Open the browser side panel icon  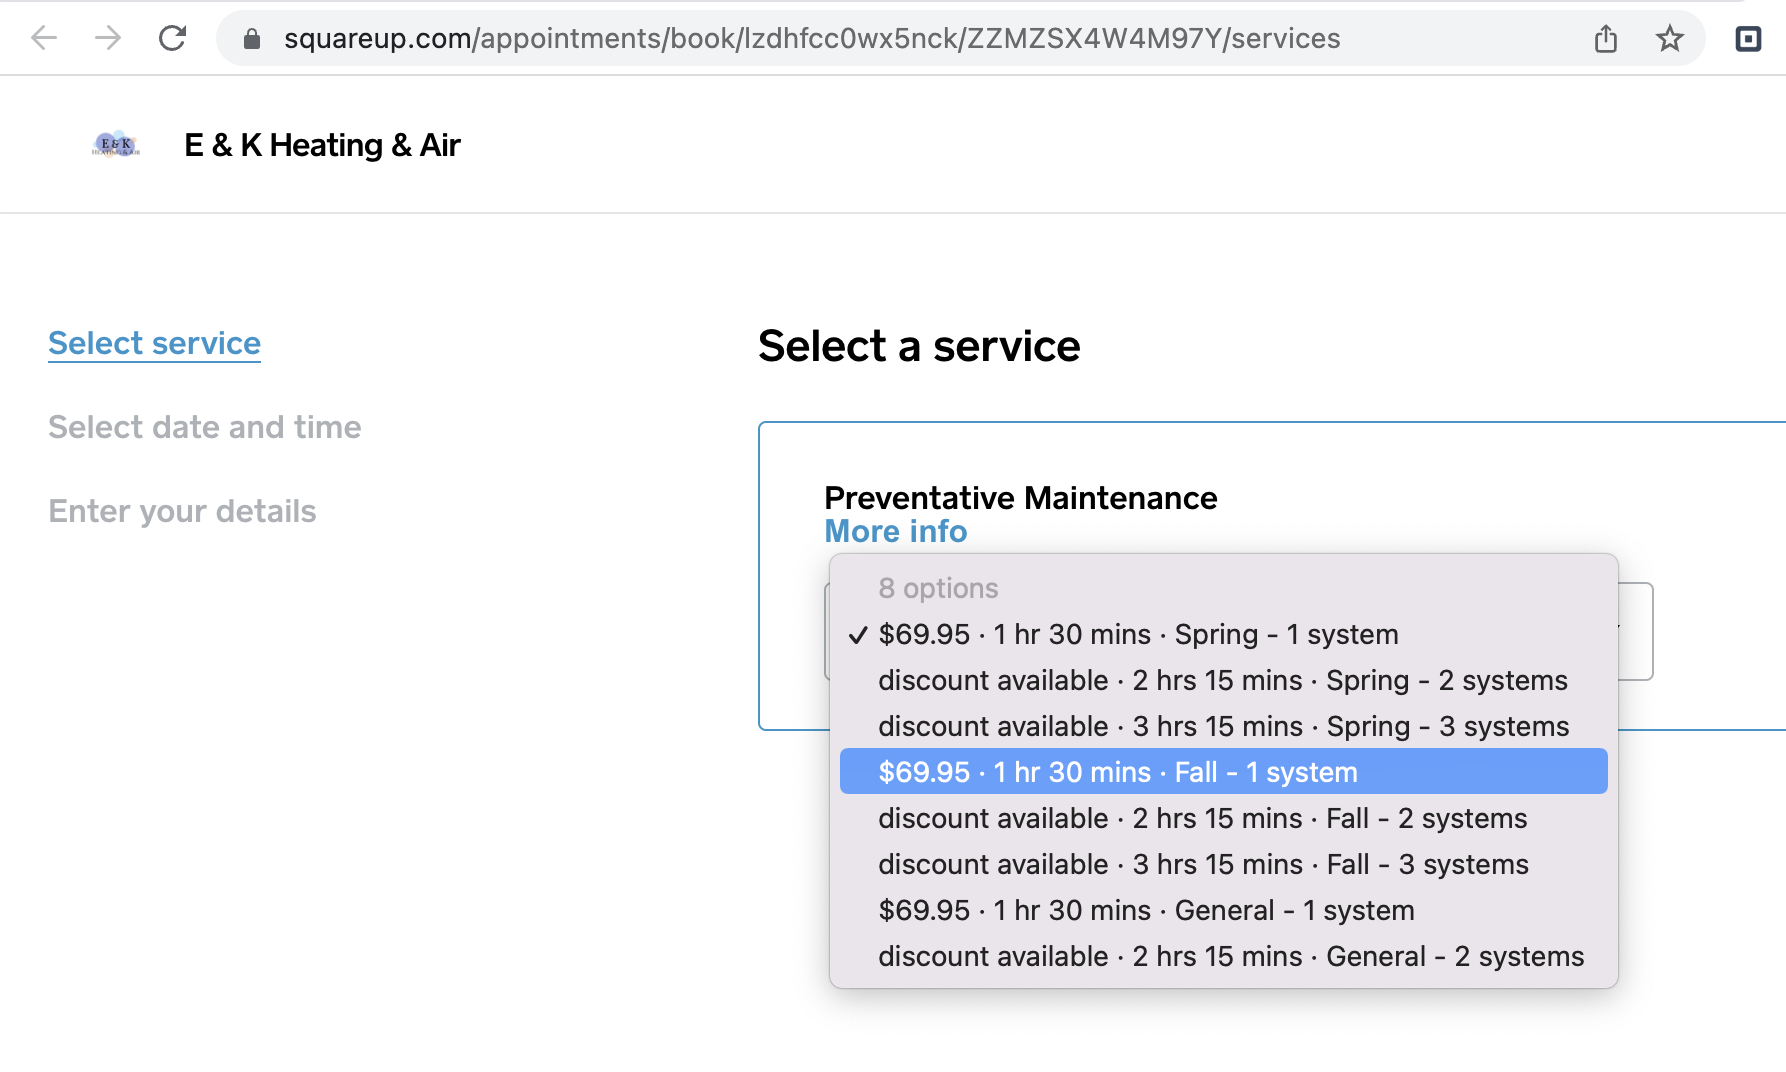coord(1748,39)
